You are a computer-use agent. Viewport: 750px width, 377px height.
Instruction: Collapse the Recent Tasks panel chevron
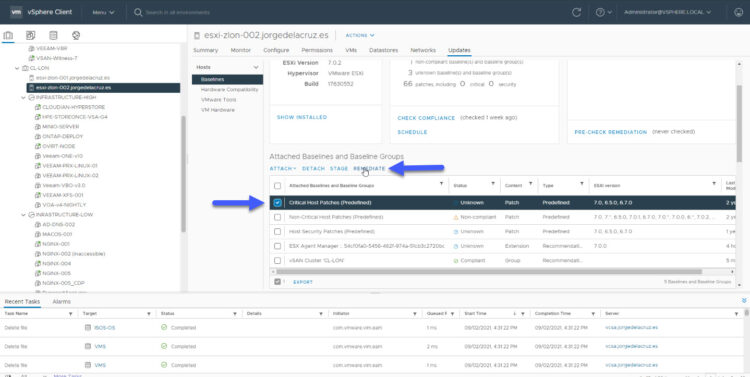[744, 300]
